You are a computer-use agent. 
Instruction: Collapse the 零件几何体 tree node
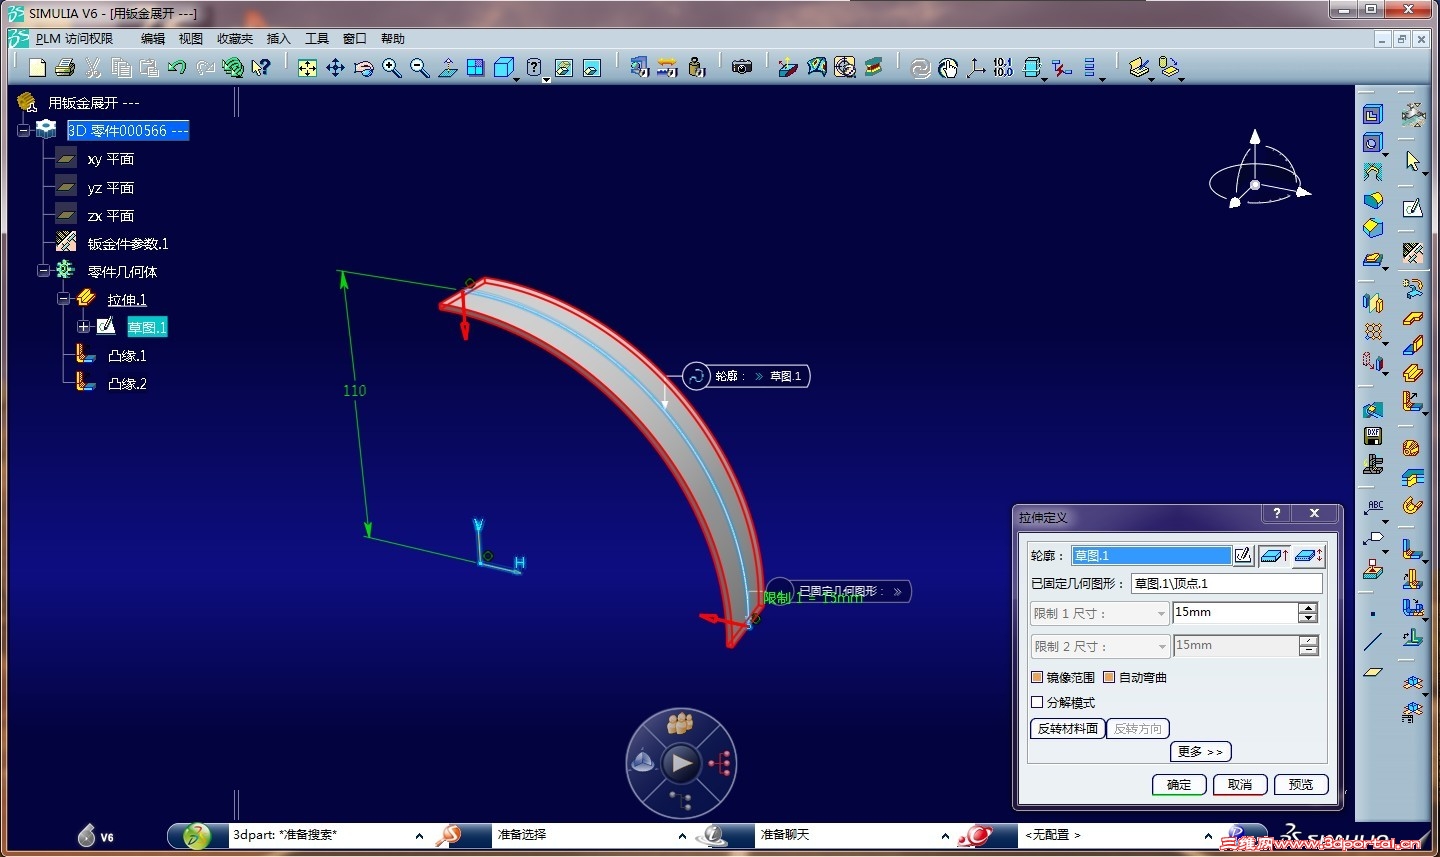click(x=43, y=271)
